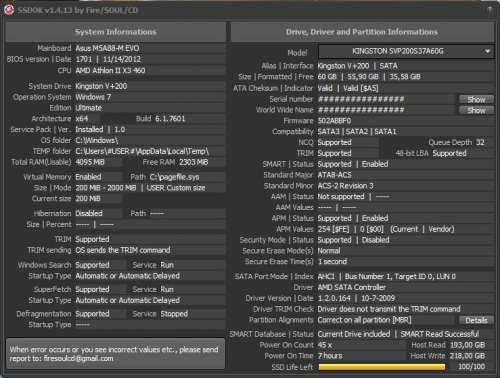Click Power On Count value 45 x

325,345
